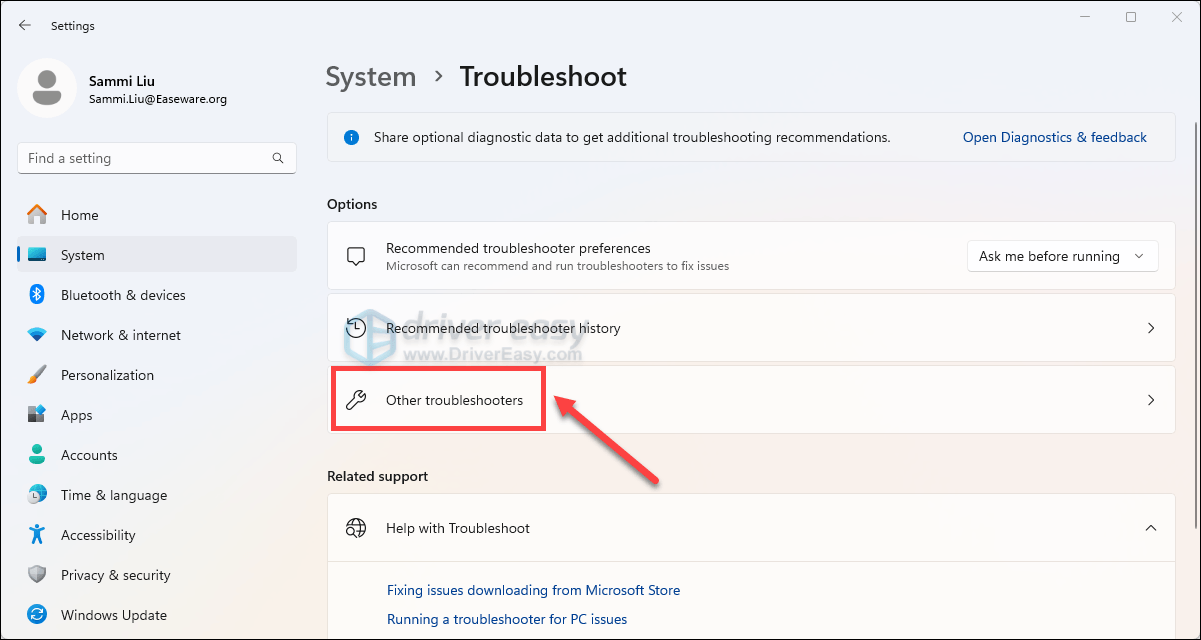Click the search magnifier icon
This screenshot has width=1201, height=640.
point(278,158)
